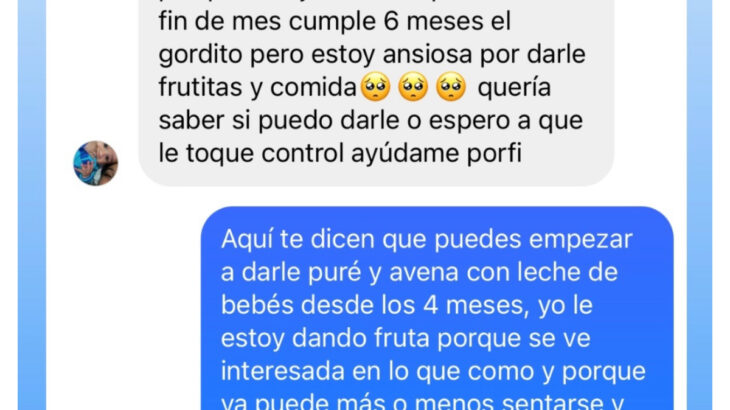
Task: Click the middle pleading-face emoji
Action: pos(413,87)
